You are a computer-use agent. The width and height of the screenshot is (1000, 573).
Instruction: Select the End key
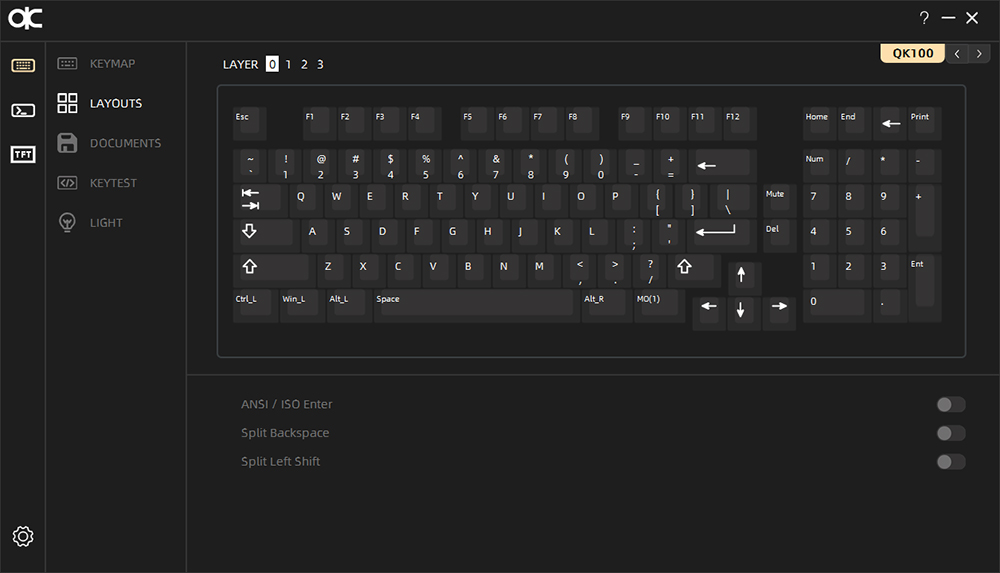pyautogui.click(x=854, y=123)
